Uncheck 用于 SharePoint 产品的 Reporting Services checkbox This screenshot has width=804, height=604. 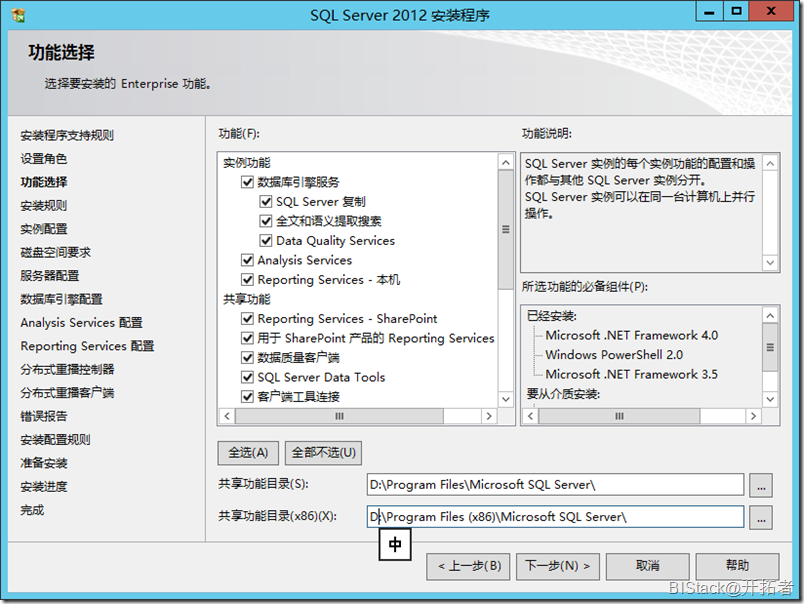[x=247, y=338]
